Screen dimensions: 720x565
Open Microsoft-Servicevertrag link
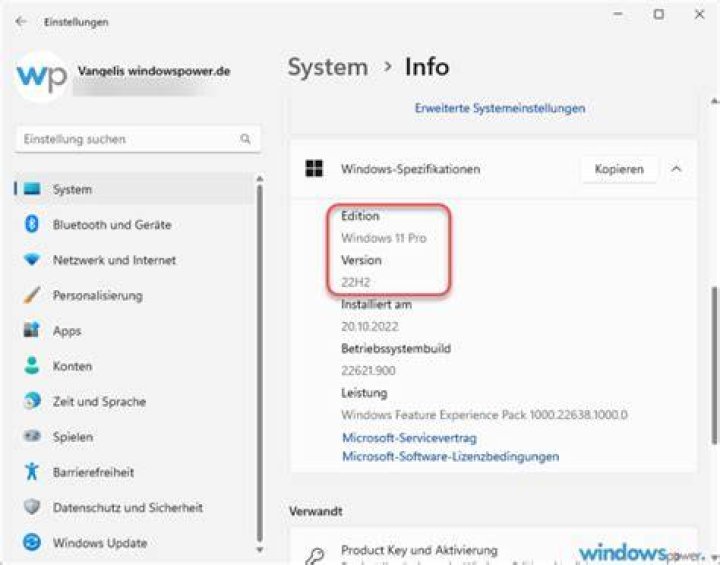pos(409,438)
